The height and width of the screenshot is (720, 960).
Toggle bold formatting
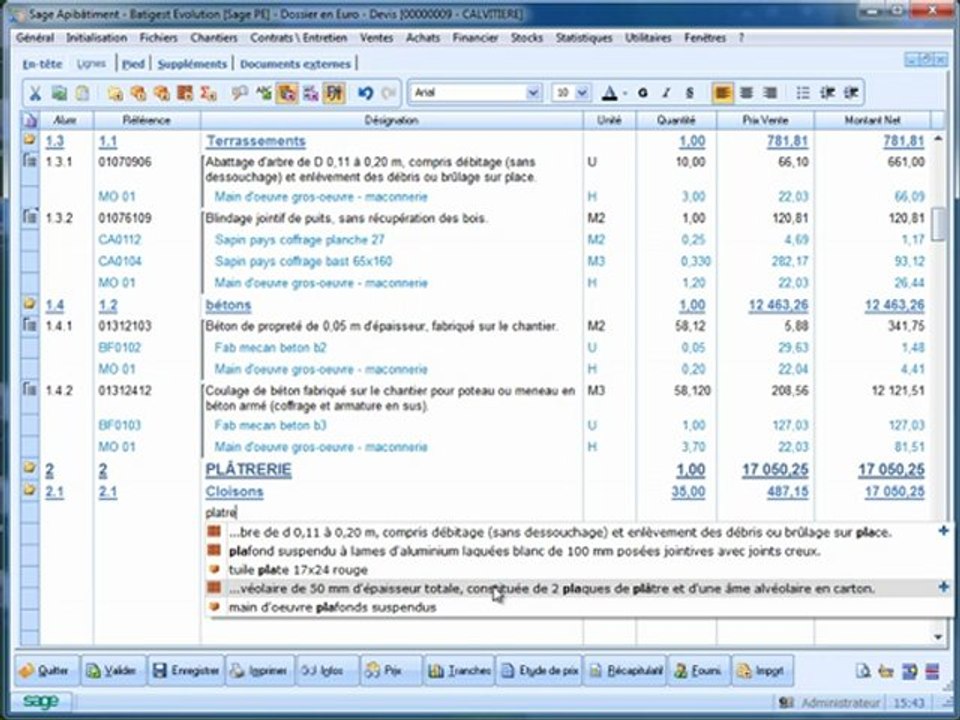643,93
